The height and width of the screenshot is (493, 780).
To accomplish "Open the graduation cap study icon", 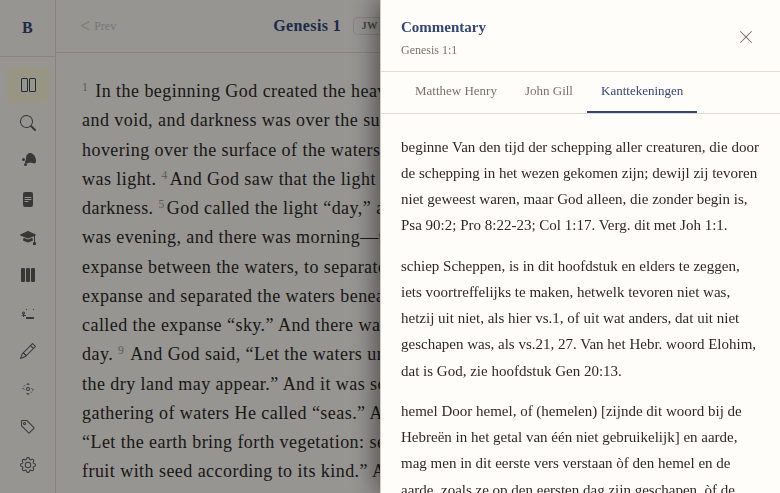I will [x=28, y=237].
